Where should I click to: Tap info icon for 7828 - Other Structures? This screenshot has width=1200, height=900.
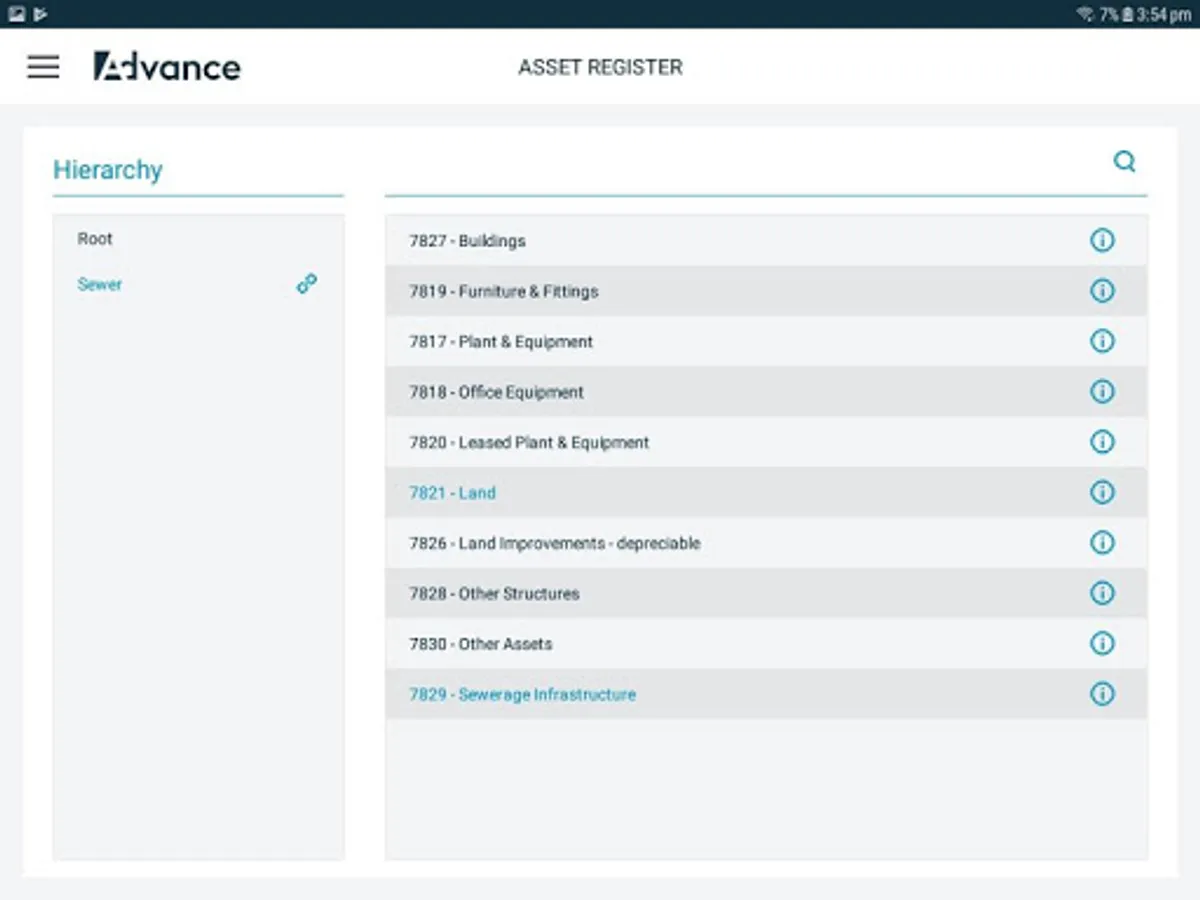click(1102, 593)
